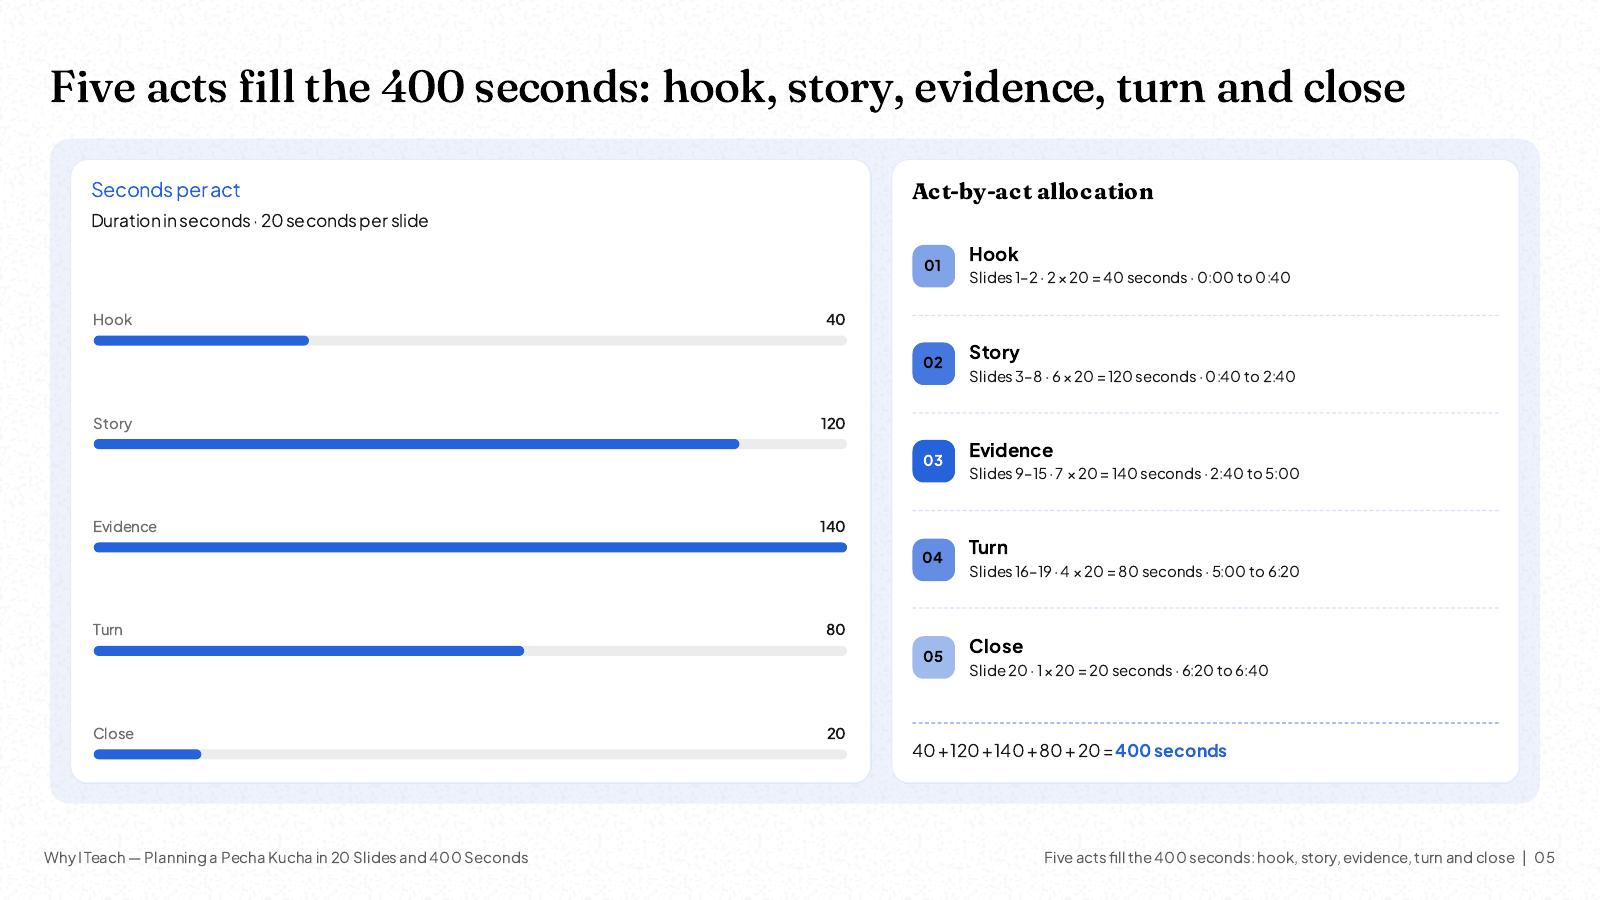Click the 05 badge beside Close
This screenshot has height=900, width=1600.
click(x=933, y=657)
